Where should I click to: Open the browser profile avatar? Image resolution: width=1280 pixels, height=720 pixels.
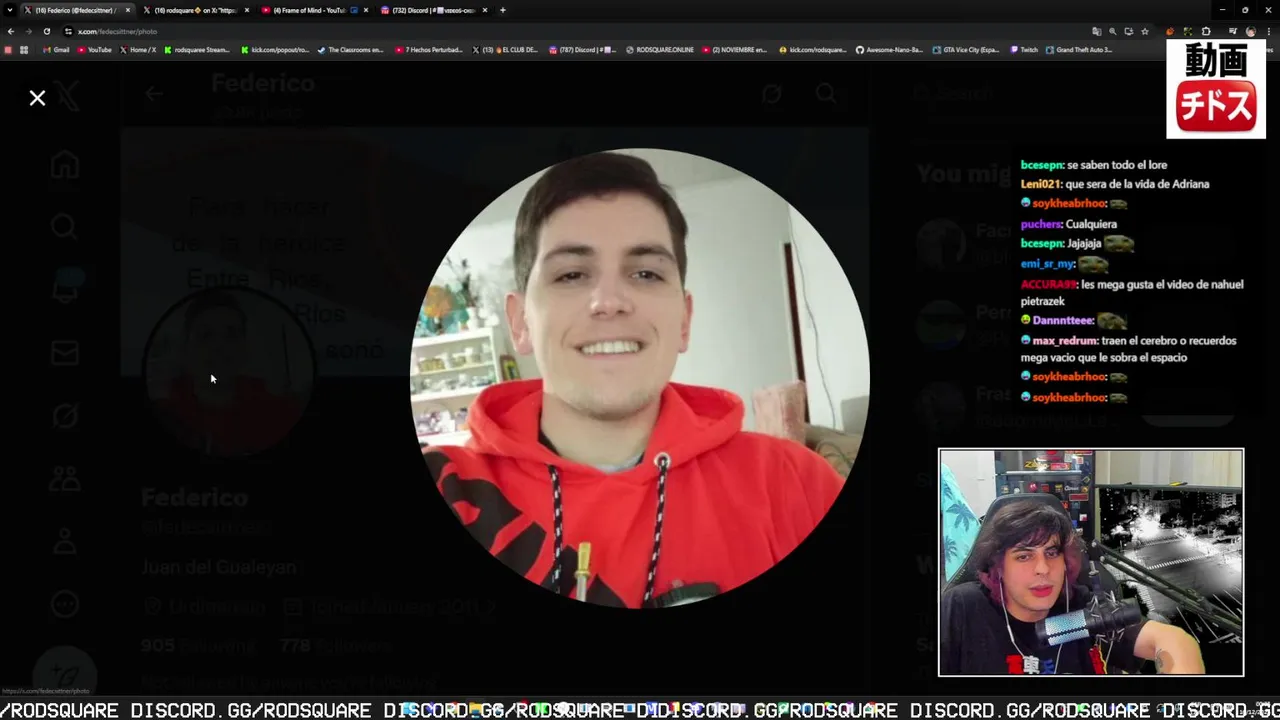(1251, 31)
